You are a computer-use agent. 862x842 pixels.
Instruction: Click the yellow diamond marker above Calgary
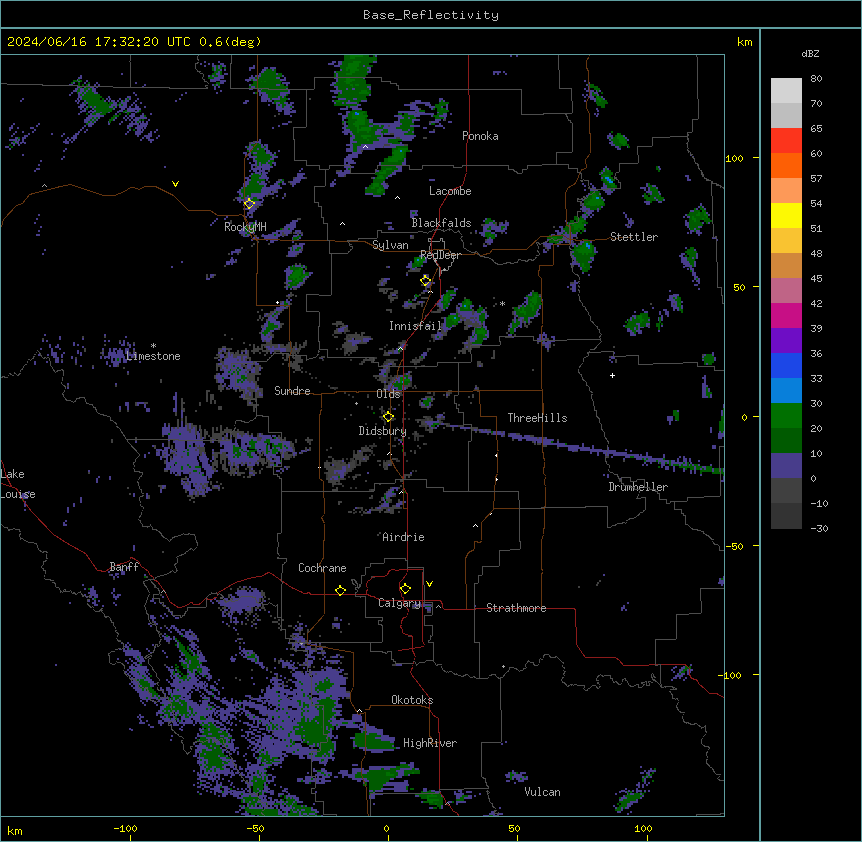tap(405, 589)
